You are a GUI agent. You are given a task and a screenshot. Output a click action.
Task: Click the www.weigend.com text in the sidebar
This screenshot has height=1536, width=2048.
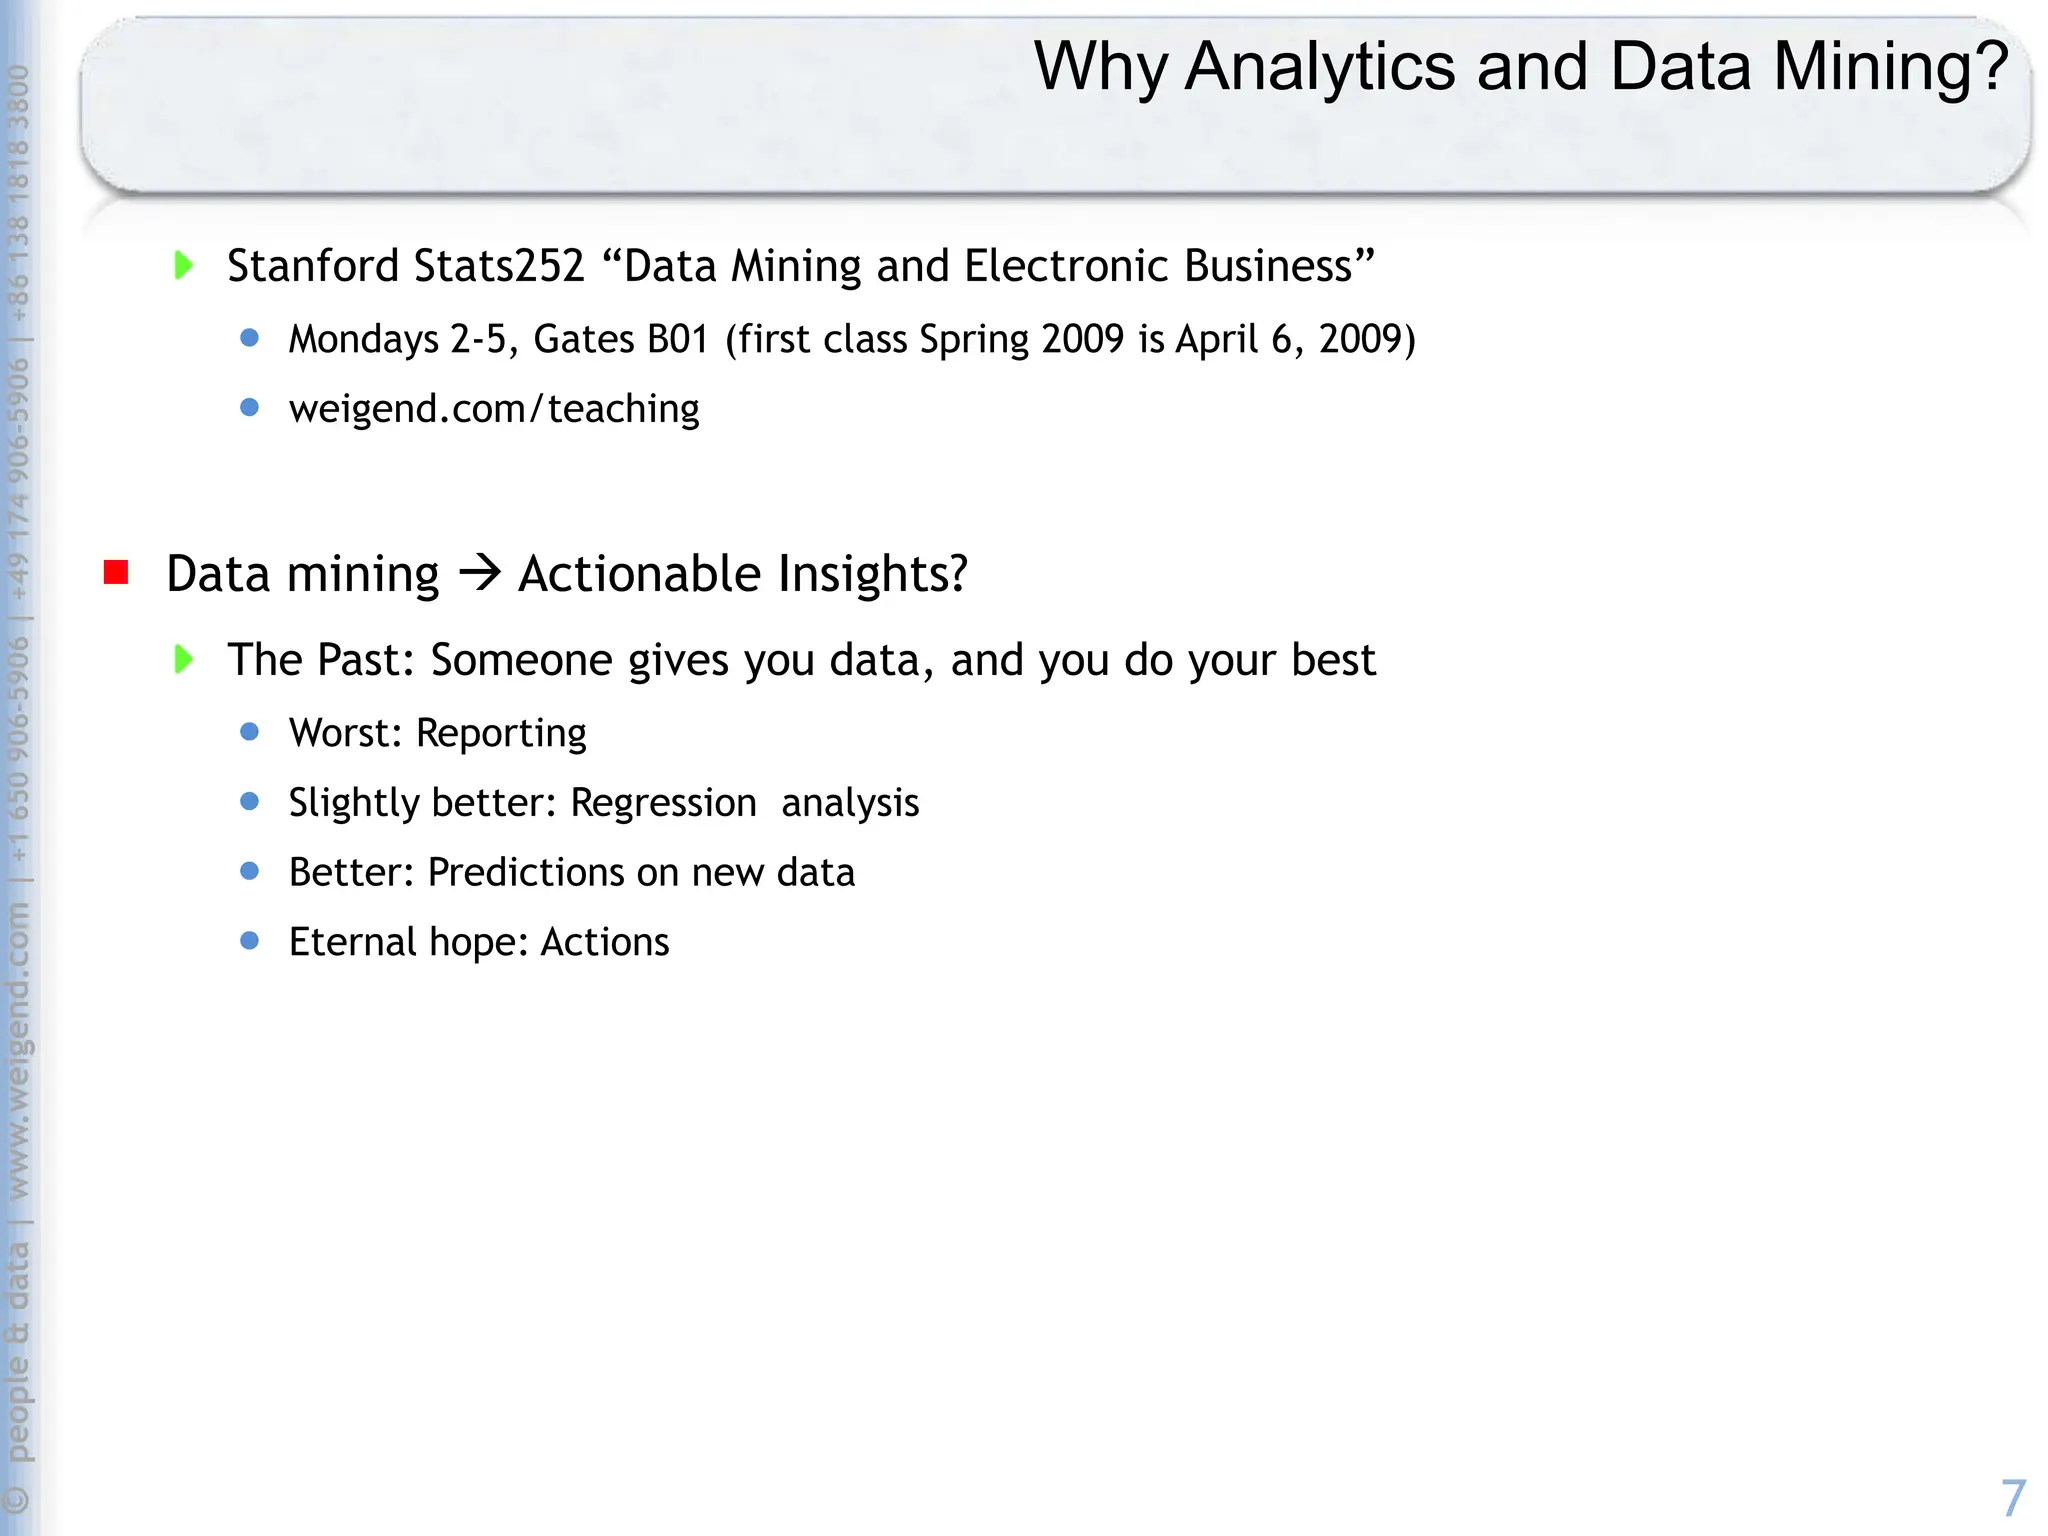[18, 1050]
